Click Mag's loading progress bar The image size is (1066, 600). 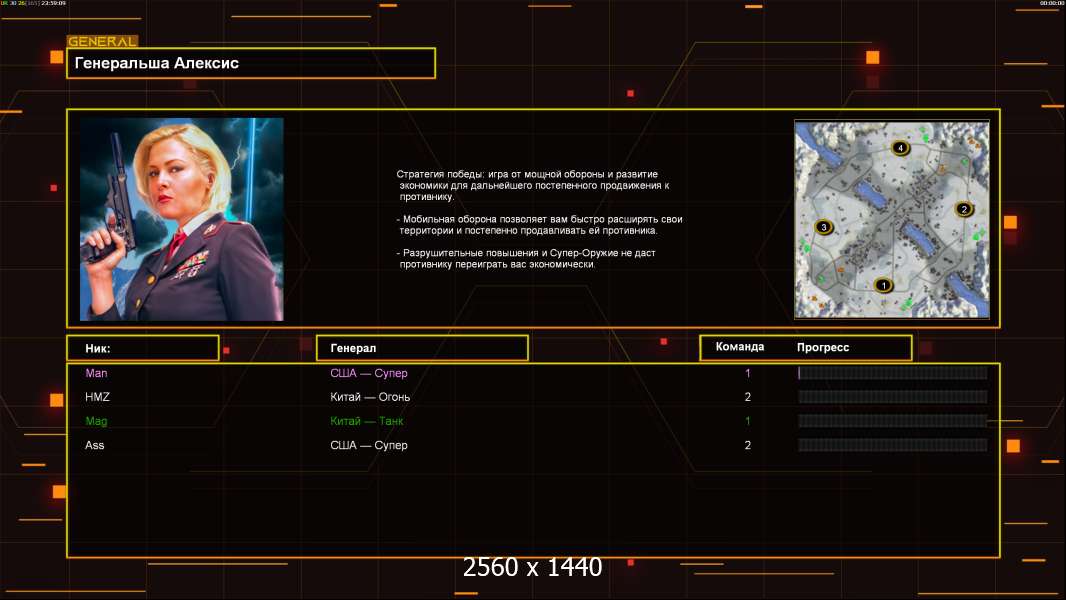893,421
